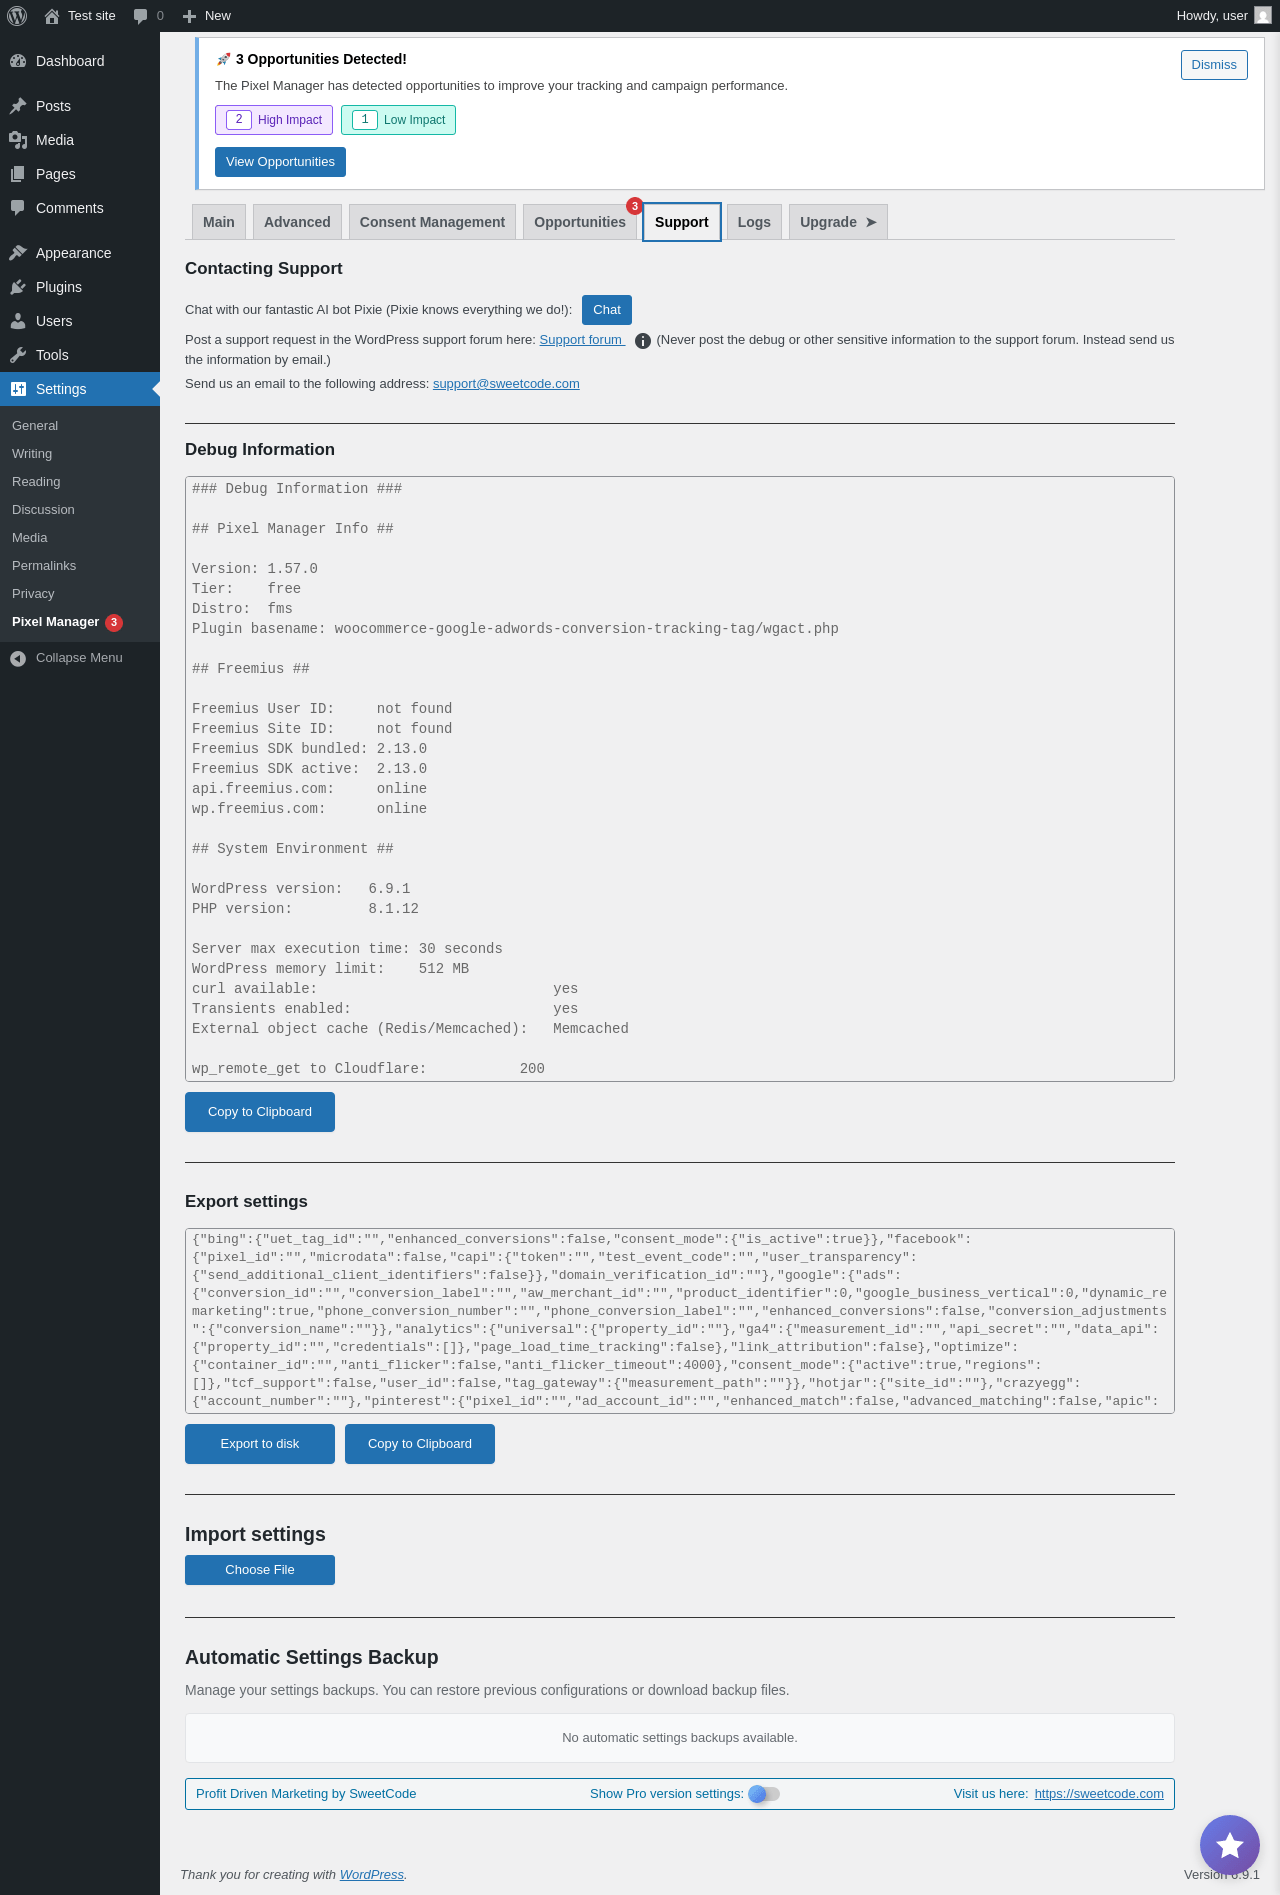Copy export settings to clipboard
Screen dimensions: 1280x1895
[420, 1444]
